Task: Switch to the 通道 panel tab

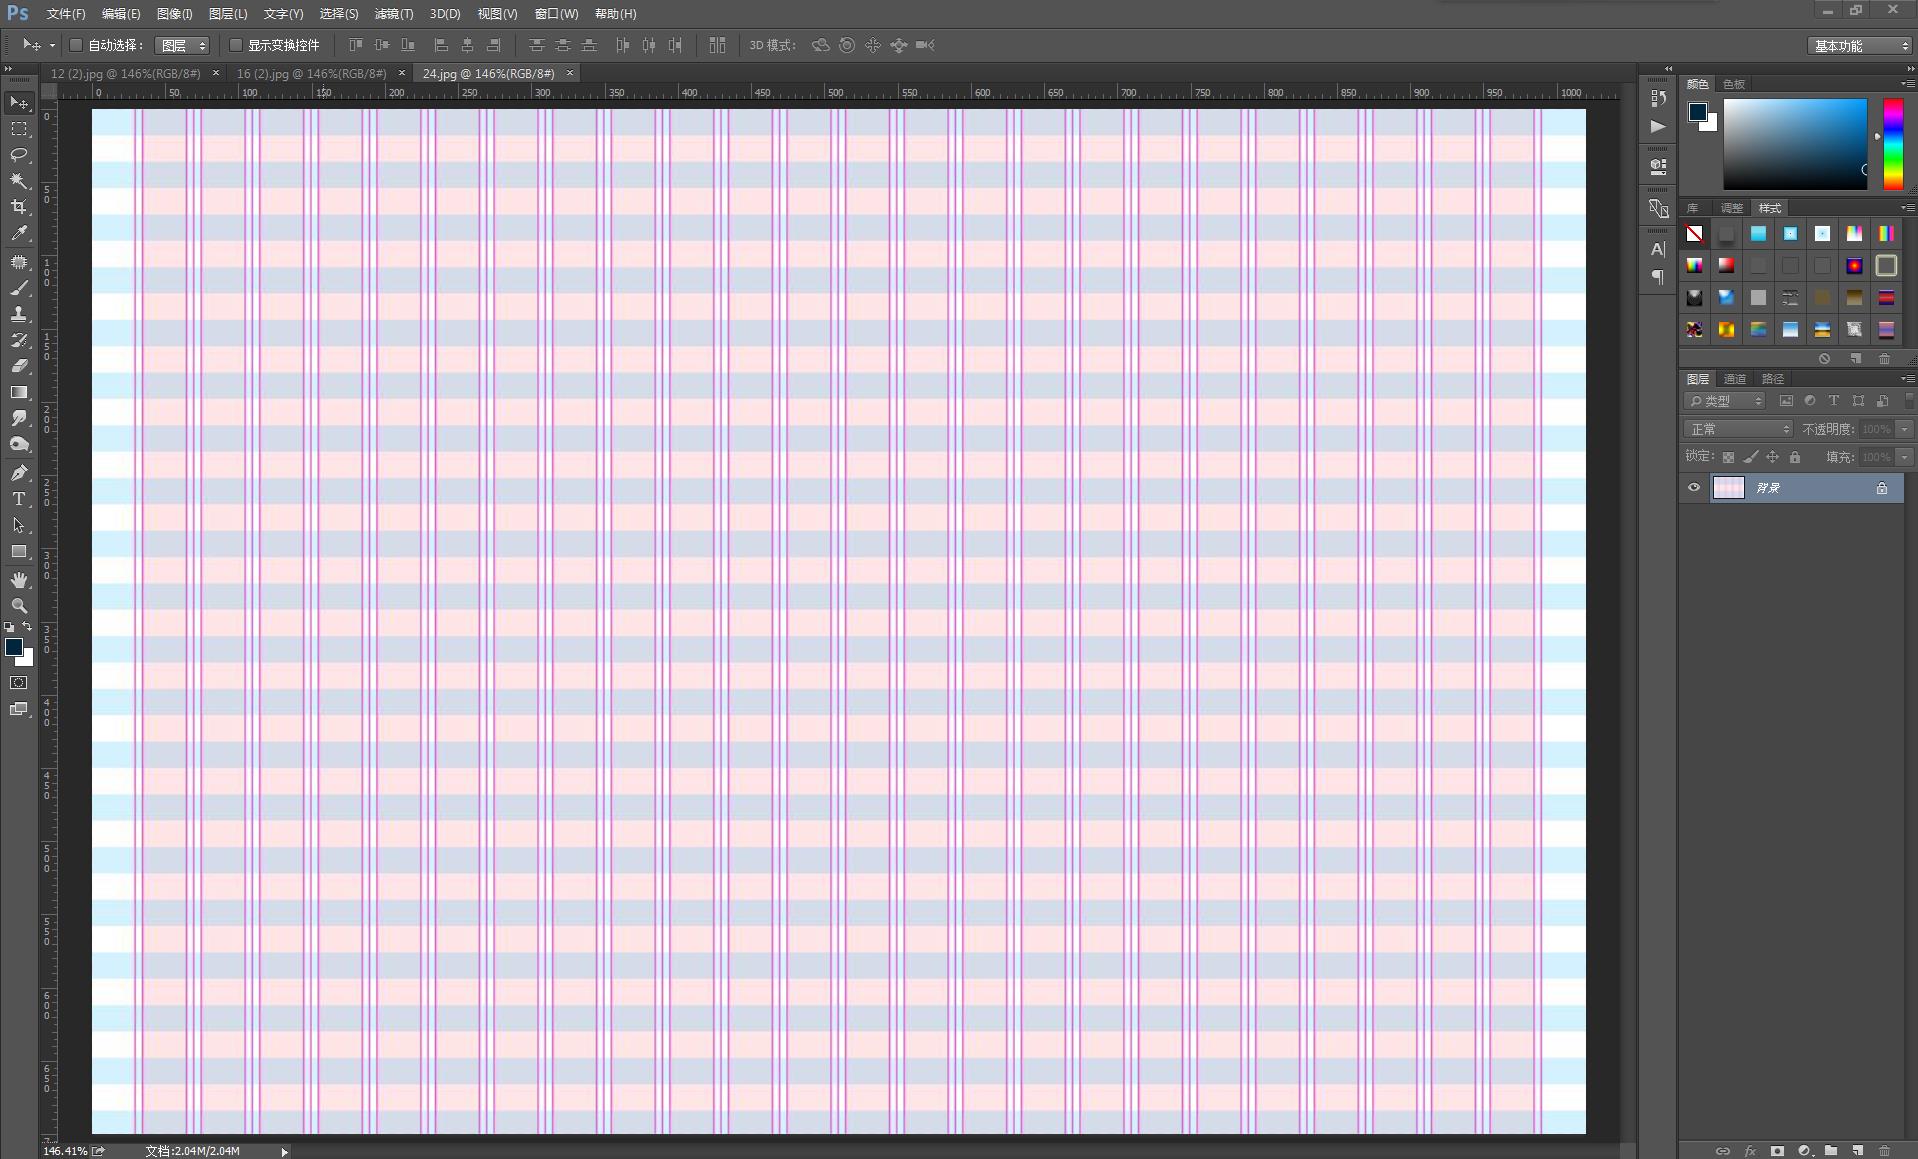Action: 1734,379
